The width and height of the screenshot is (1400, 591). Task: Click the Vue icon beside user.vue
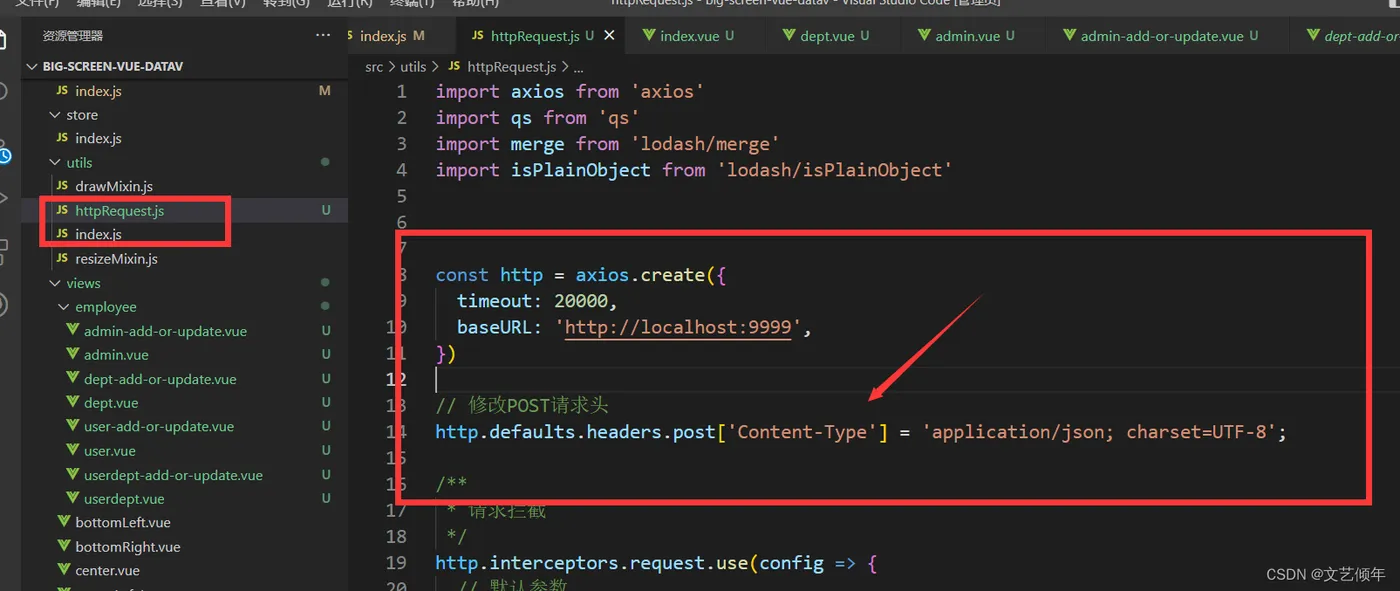click(72, 450)
